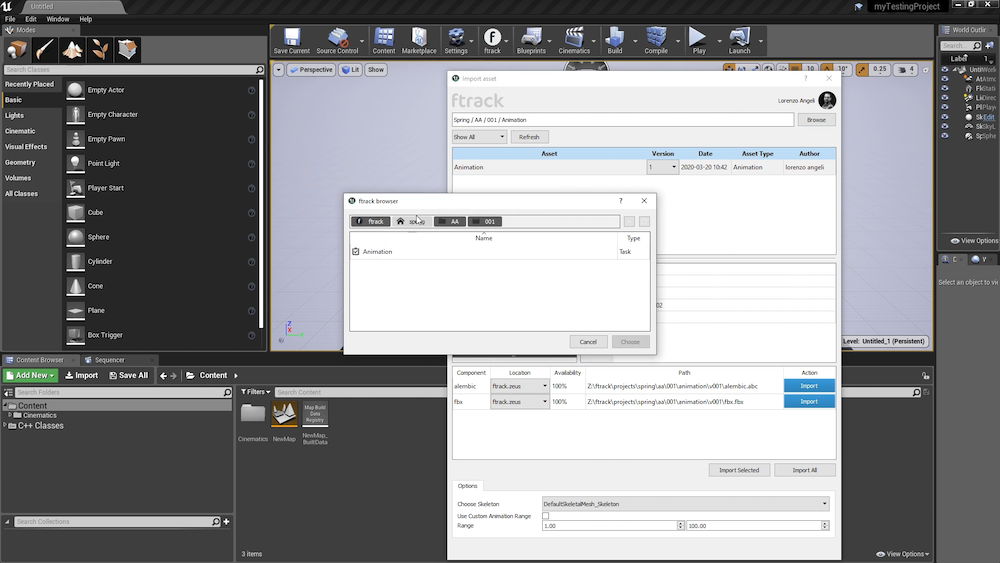Open the Content browser toolbar icon

coord(384,41)
